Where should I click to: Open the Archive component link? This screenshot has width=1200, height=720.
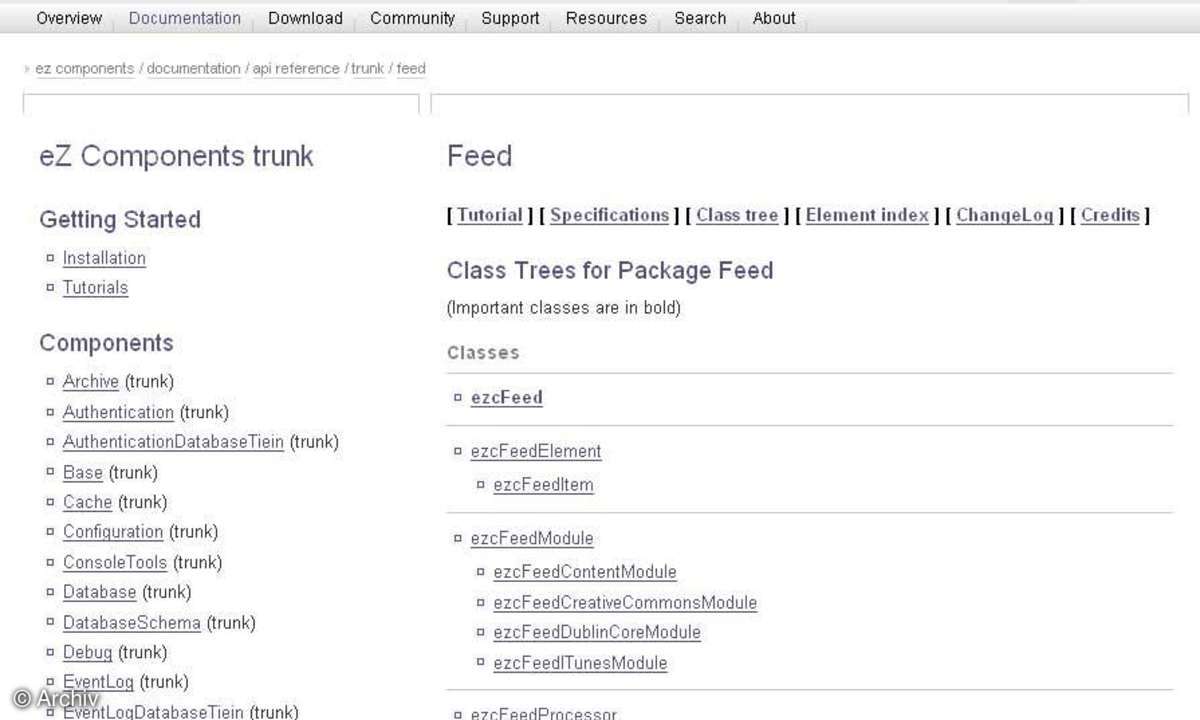point(91,381)
